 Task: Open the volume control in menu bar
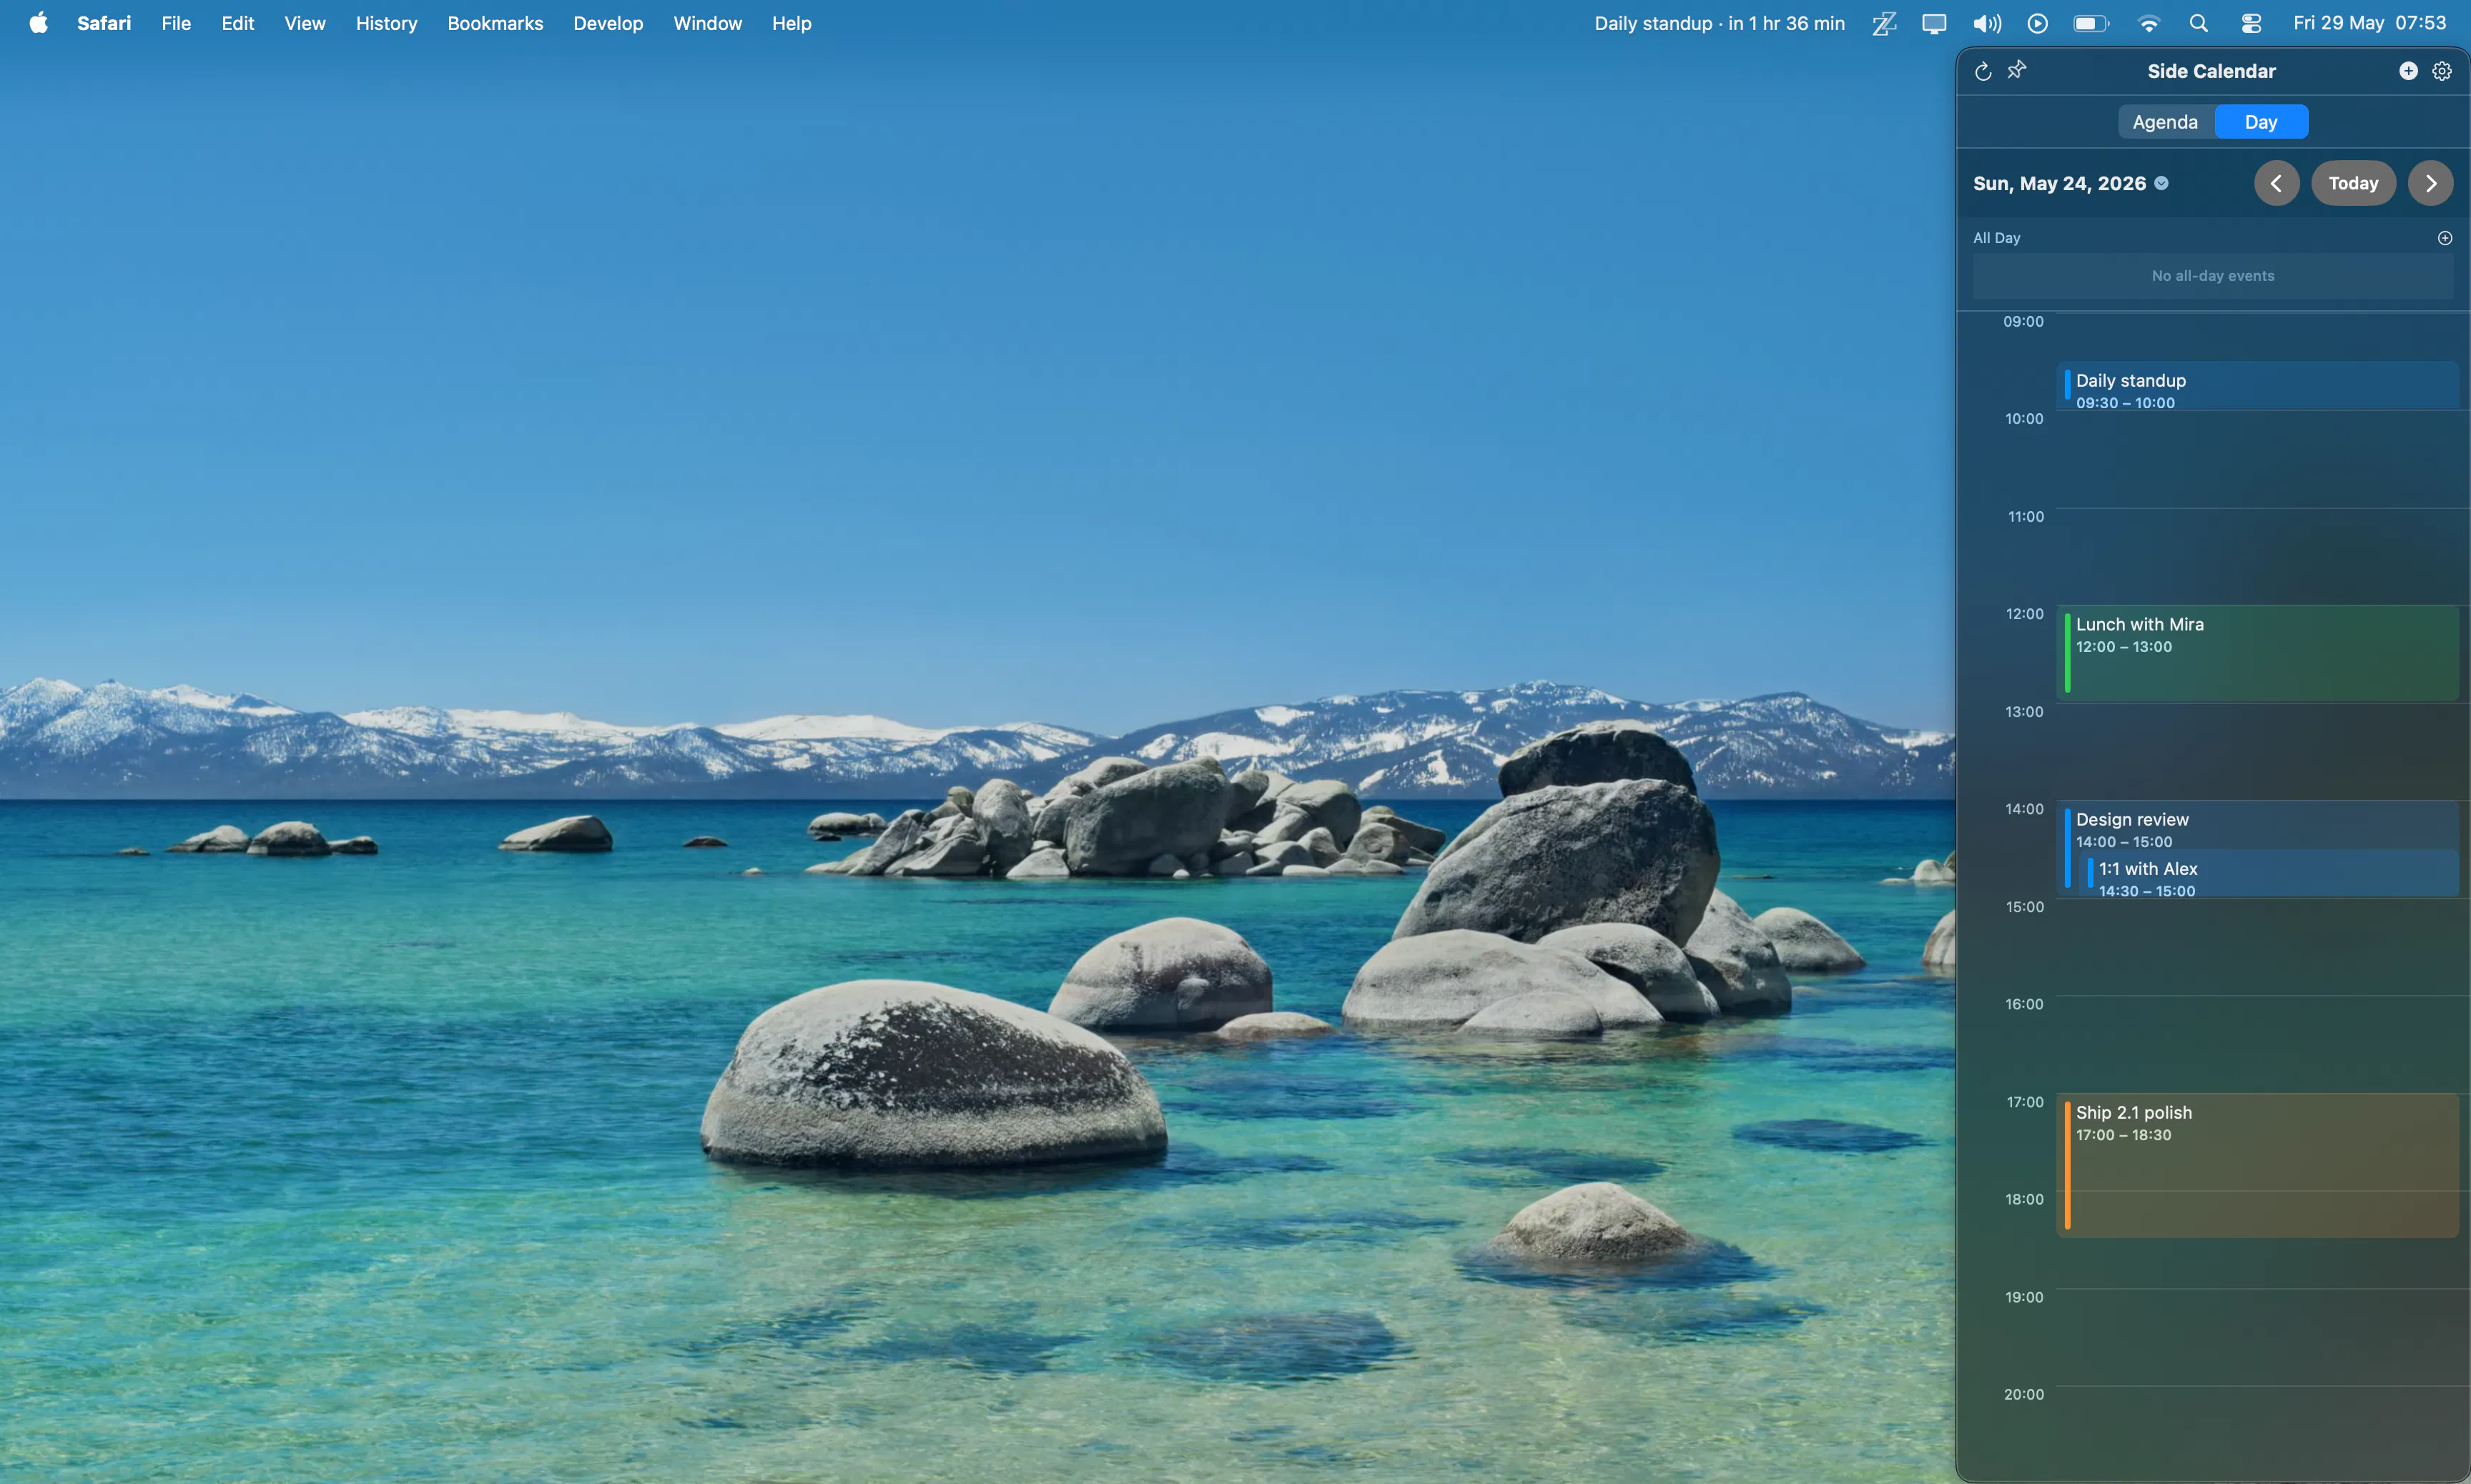pyautogui.click(x=1986, y=23)
